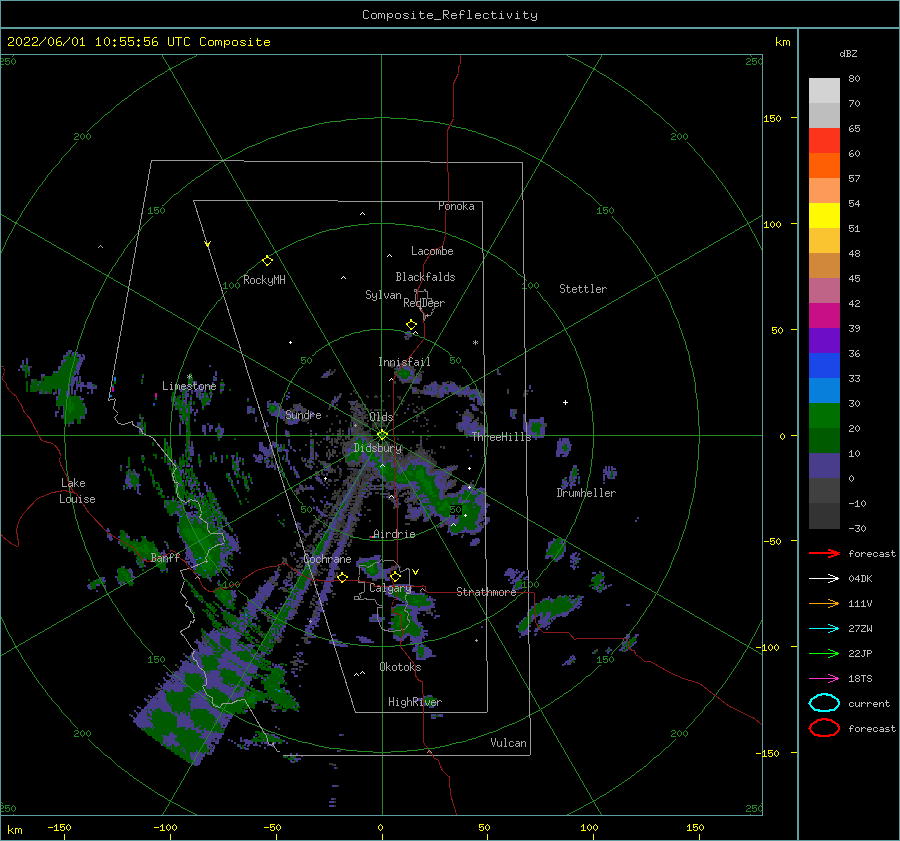Click the dBZ legend heading
900x841 pixels.
(848, 53)
